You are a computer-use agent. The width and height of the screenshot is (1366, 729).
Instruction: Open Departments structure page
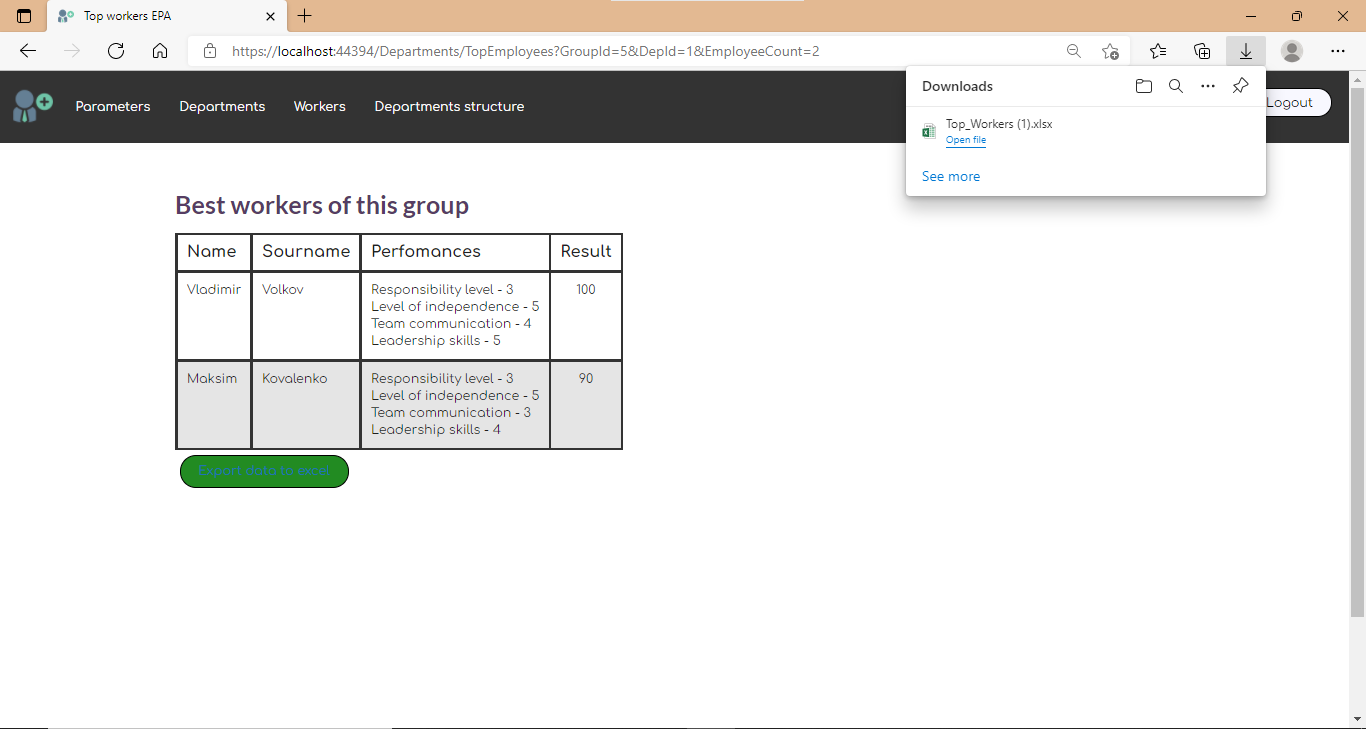click(x=449, y=106)
